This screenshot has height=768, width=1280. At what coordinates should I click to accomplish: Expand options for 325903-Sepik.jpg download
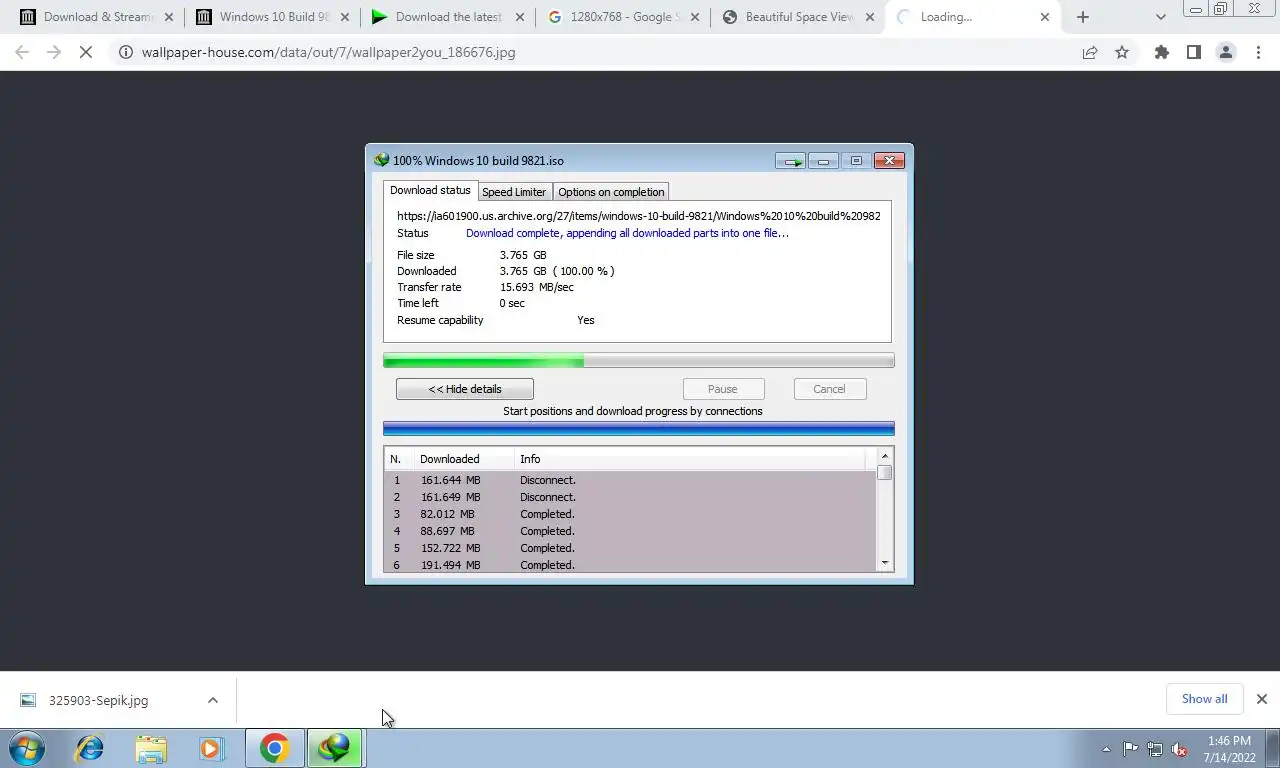(213, 700)
